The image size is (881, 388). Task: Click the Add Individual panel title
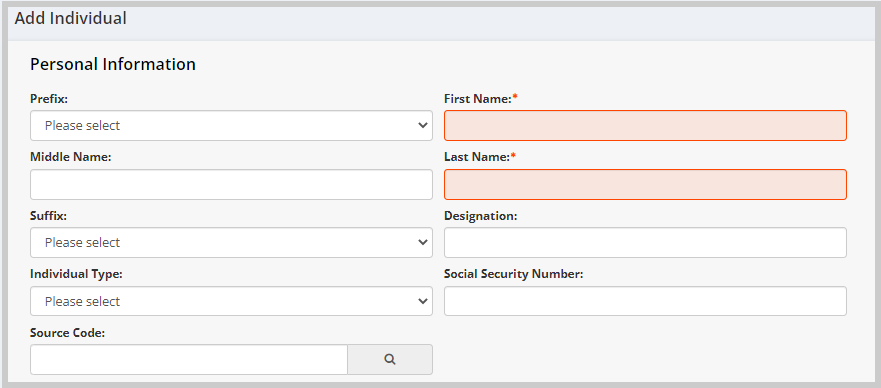(71, 19)
